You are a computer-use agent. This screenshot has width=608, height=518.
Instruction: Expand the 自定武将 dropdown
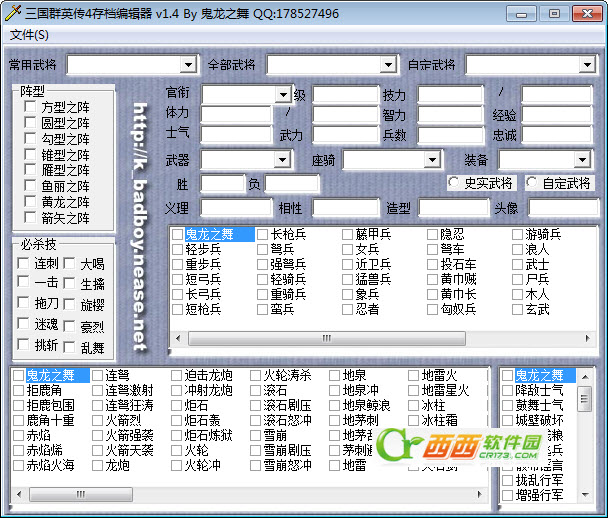(587, 64)
